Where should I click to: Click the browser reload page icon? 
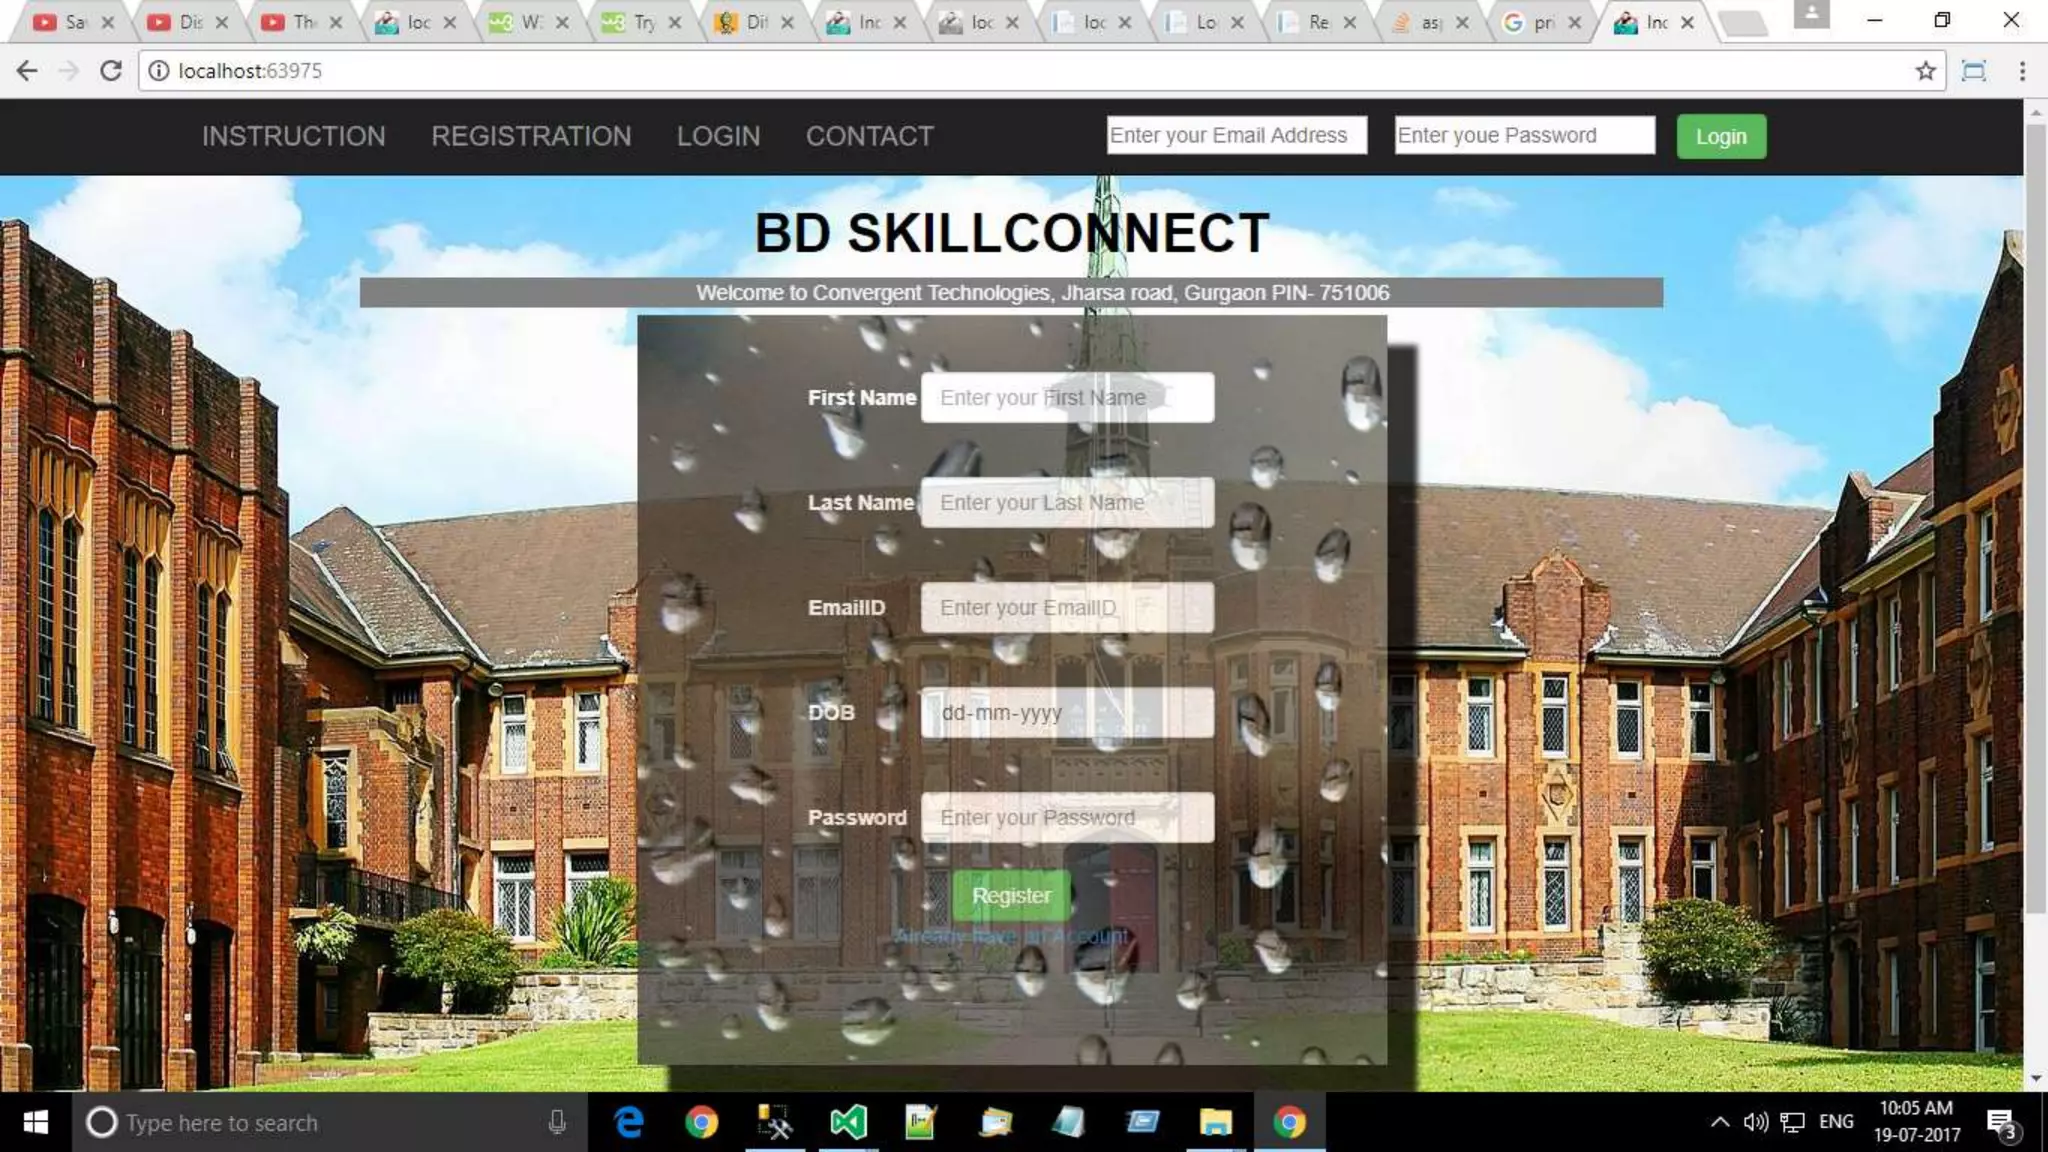[111, 71]
